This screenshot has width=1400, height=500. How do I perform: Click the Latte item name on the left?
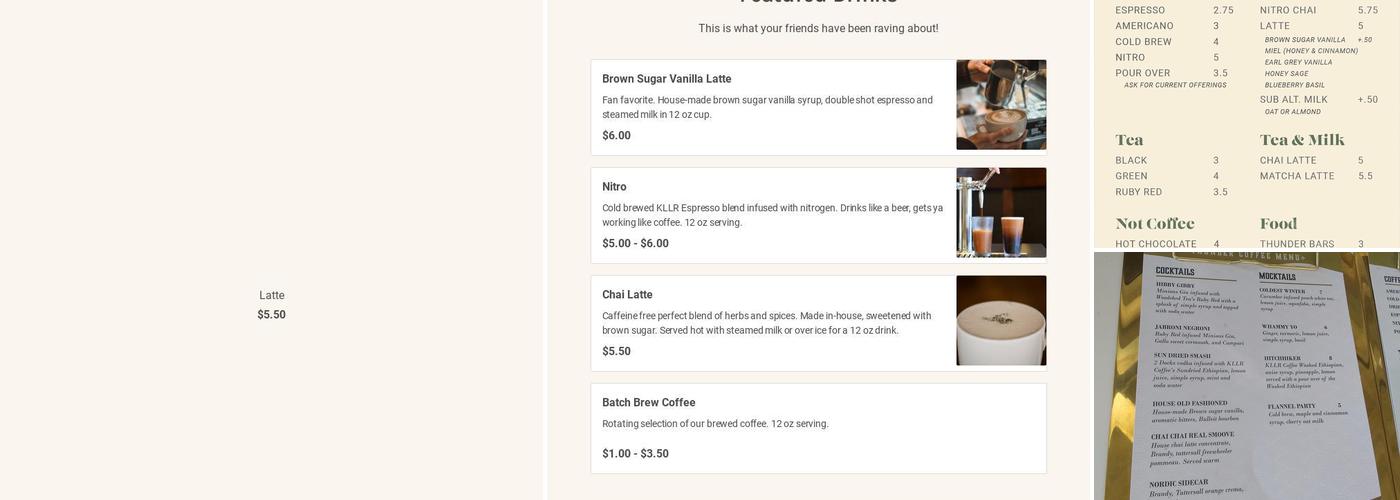[272, 295]
